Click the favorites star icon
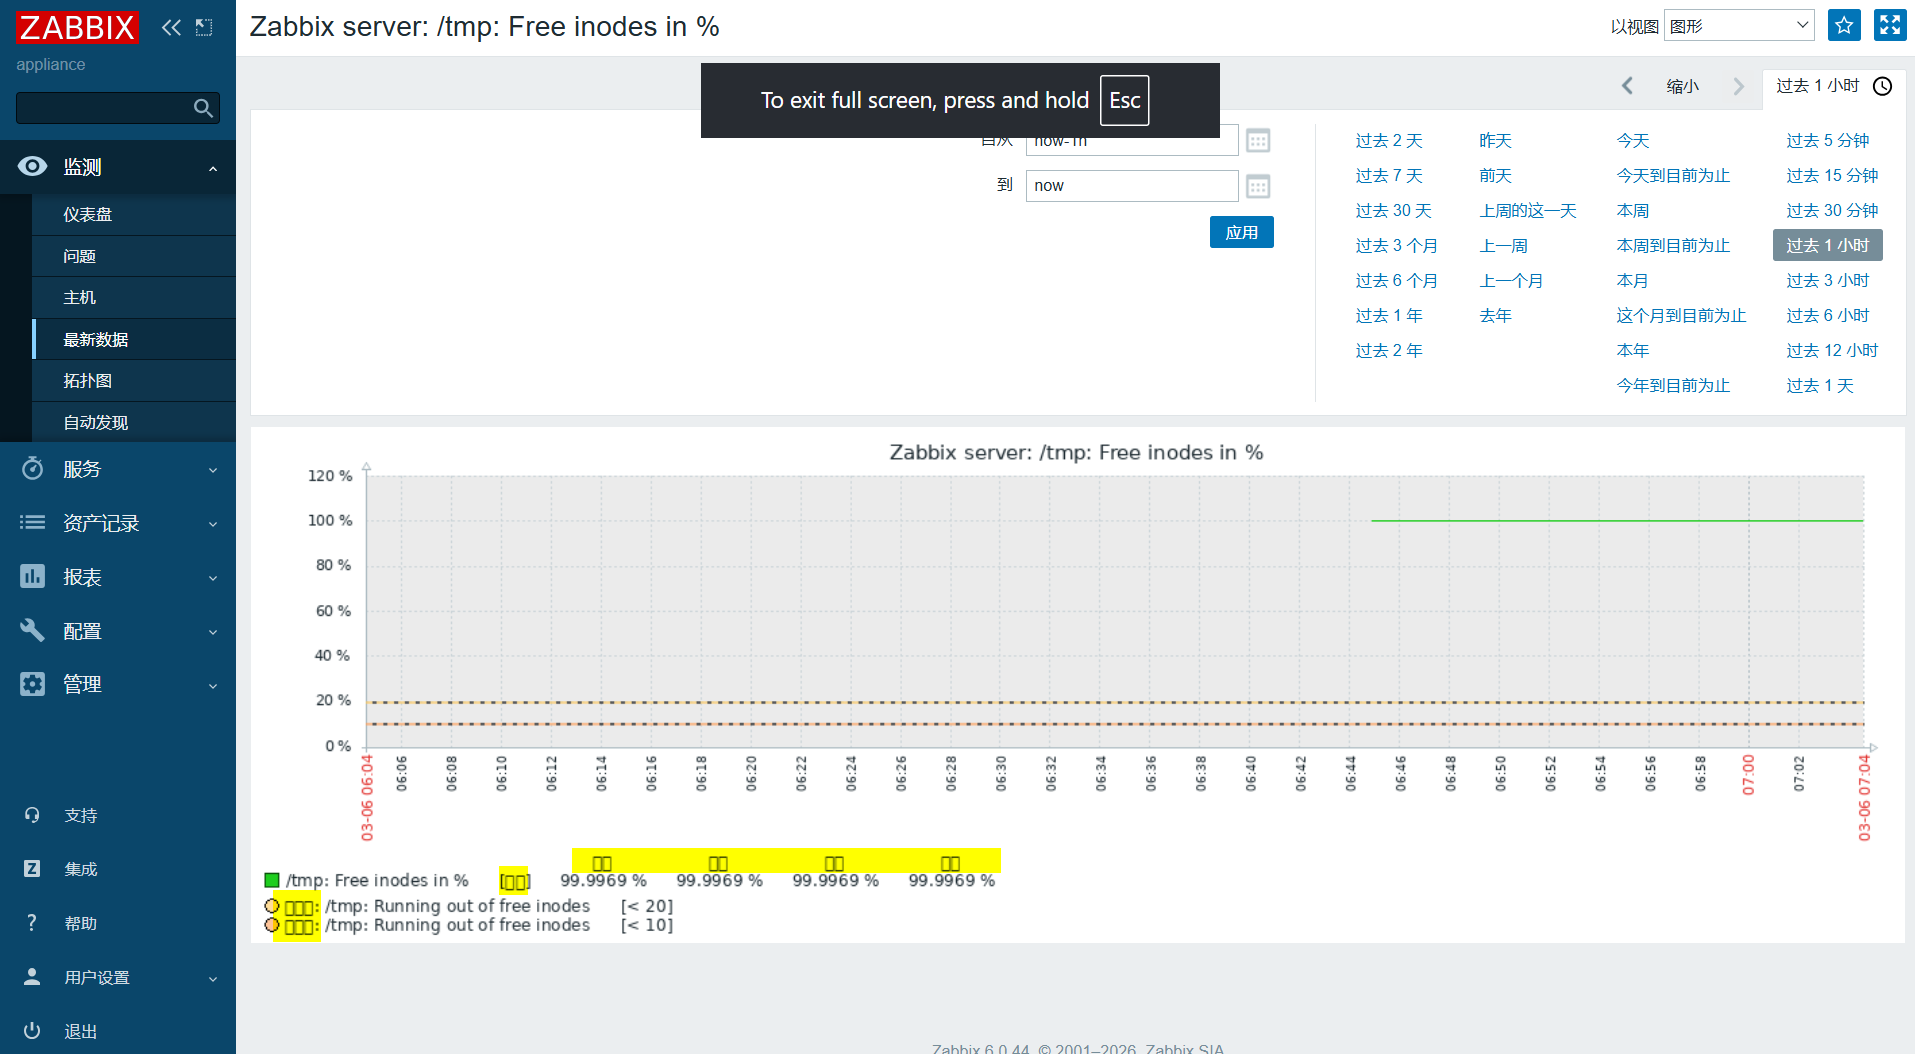Viewport: 1915px width, 1054px height. (x=1843, y=26)
